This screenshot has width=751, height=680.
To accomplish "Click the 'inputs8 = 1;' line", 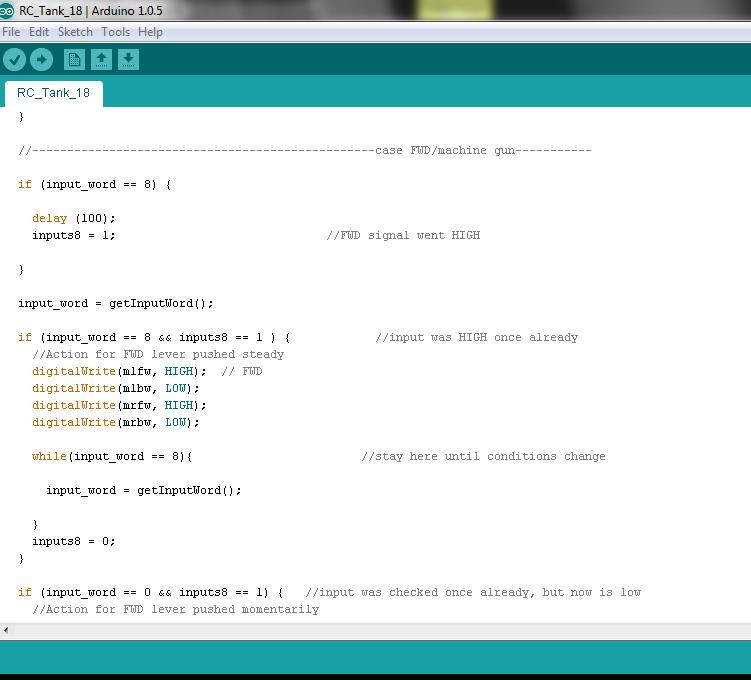I will coord(74,236).
